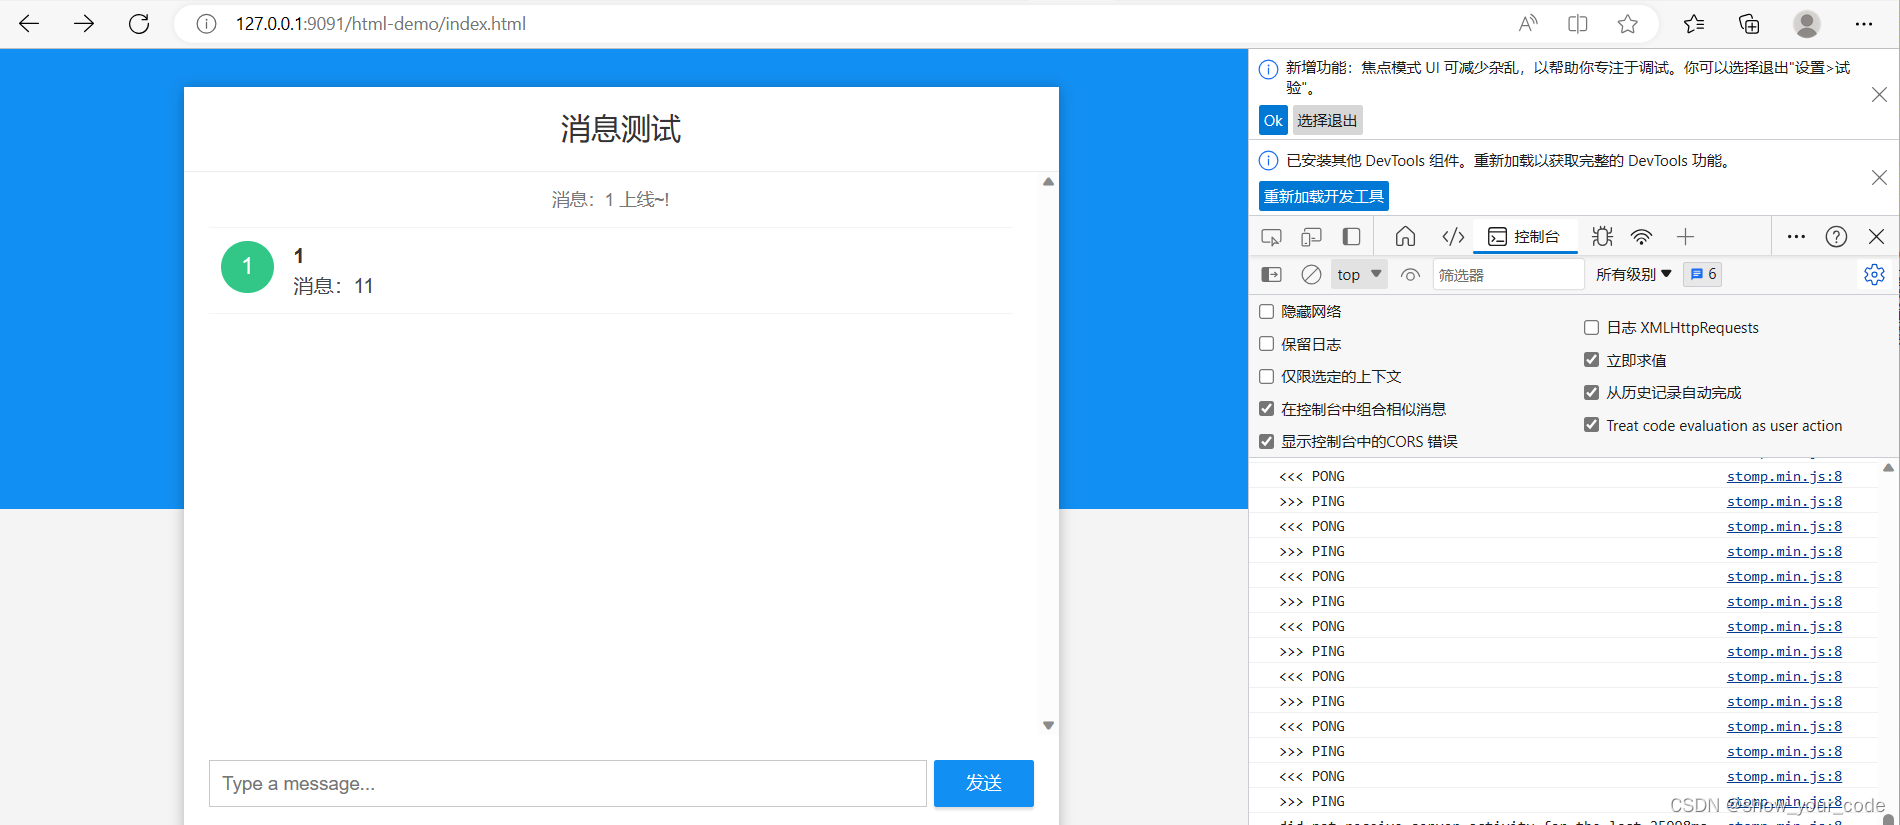The image size is (1900, 825).
Task: Click the address bar URL text
Action: click(x=381, y=24)
